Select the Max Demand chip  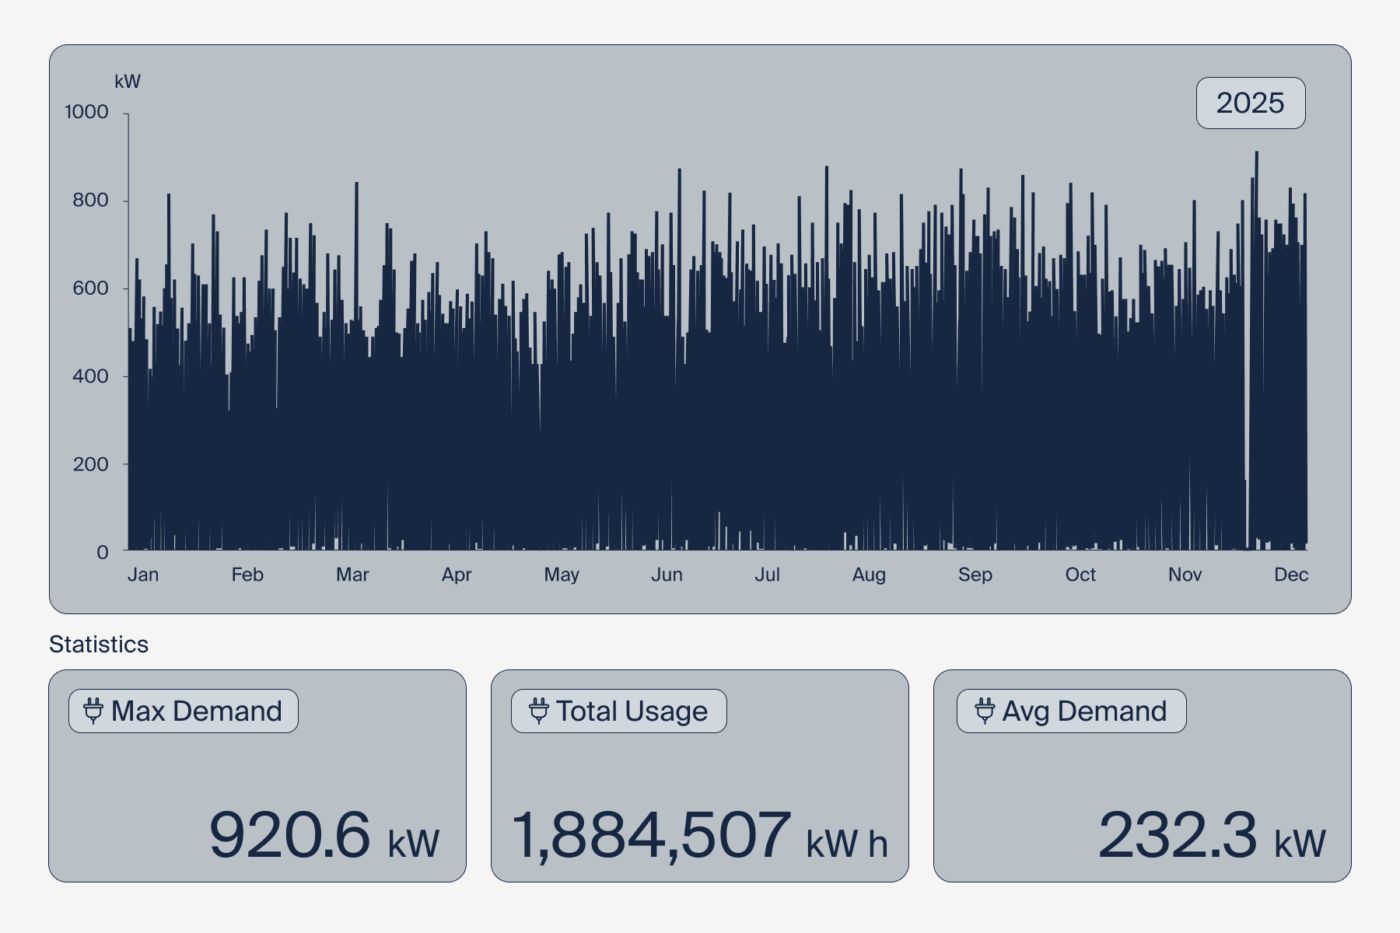coord(183,711)
